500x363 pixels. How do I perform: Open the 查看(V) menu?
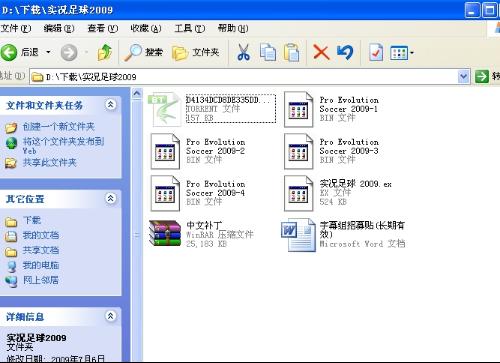[103, 28]
